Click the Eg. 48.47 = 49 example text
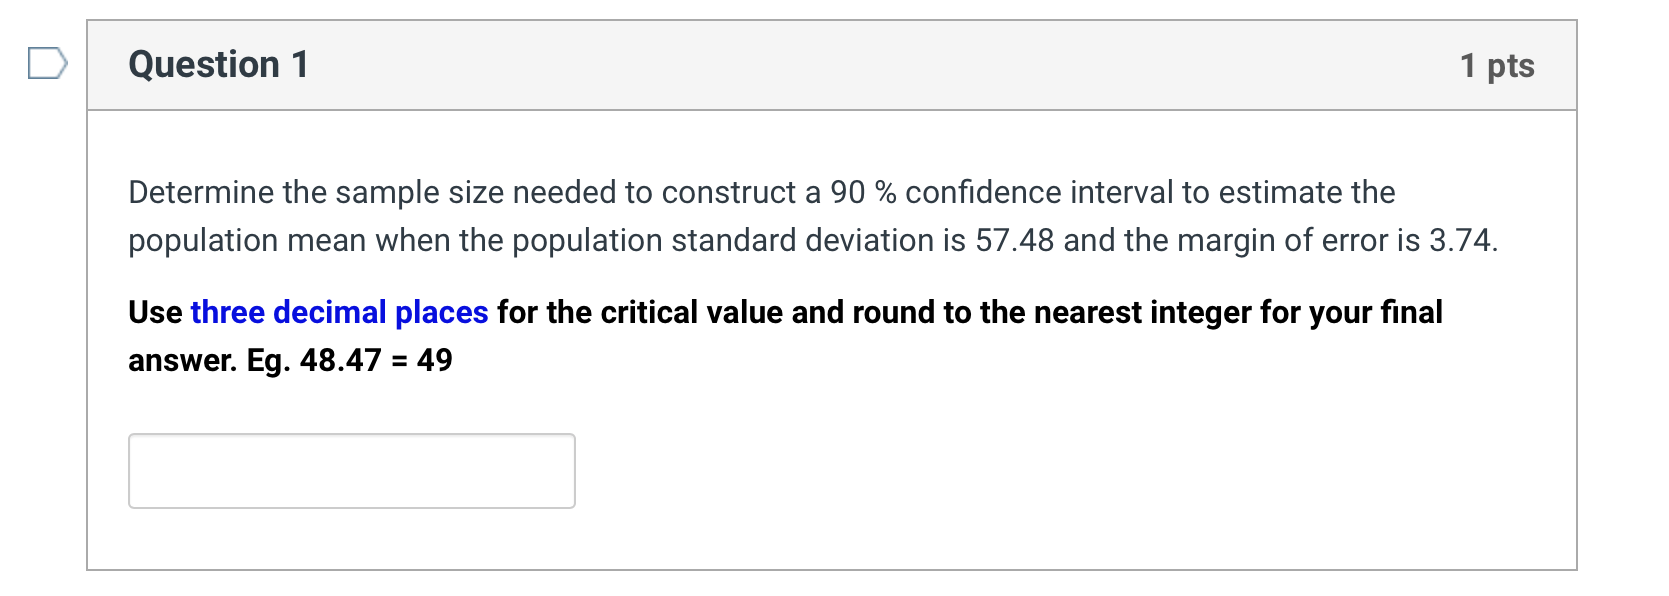Screen dimensions: 1669x596 350,359
